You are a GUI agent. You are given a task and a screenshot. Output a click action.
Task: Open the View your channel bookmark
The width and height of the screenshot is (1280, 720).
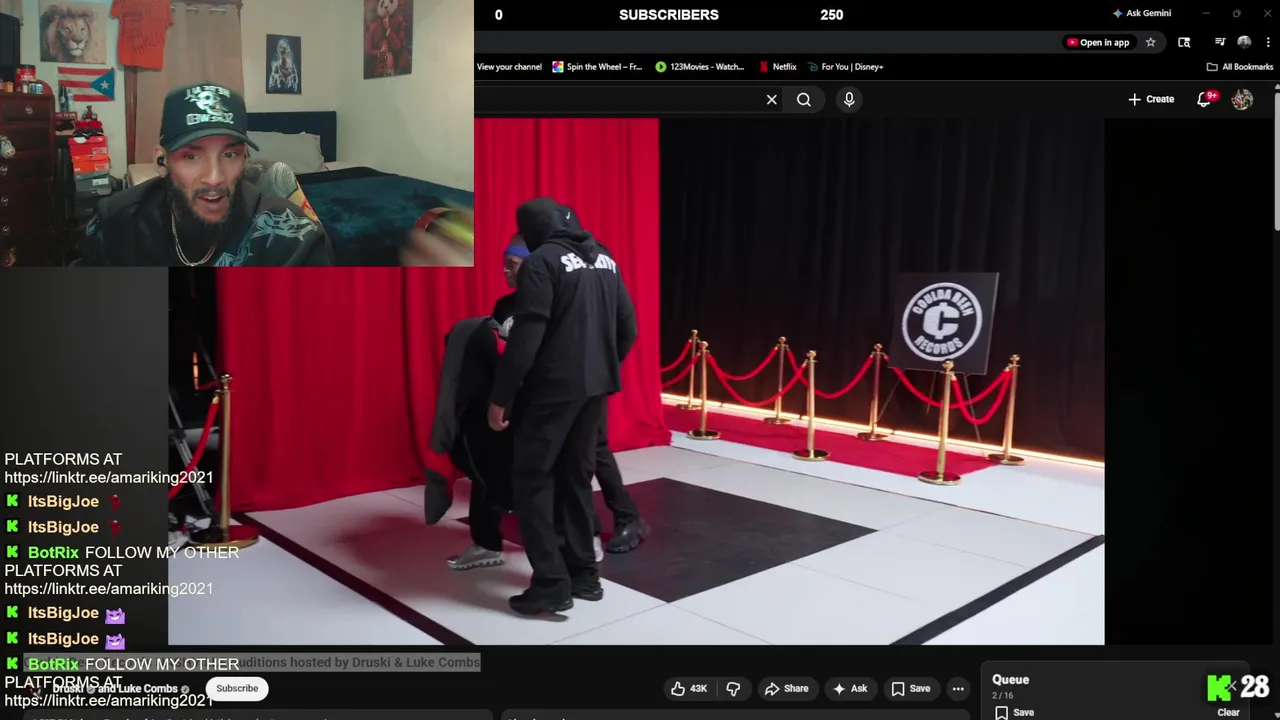(509, 67)
